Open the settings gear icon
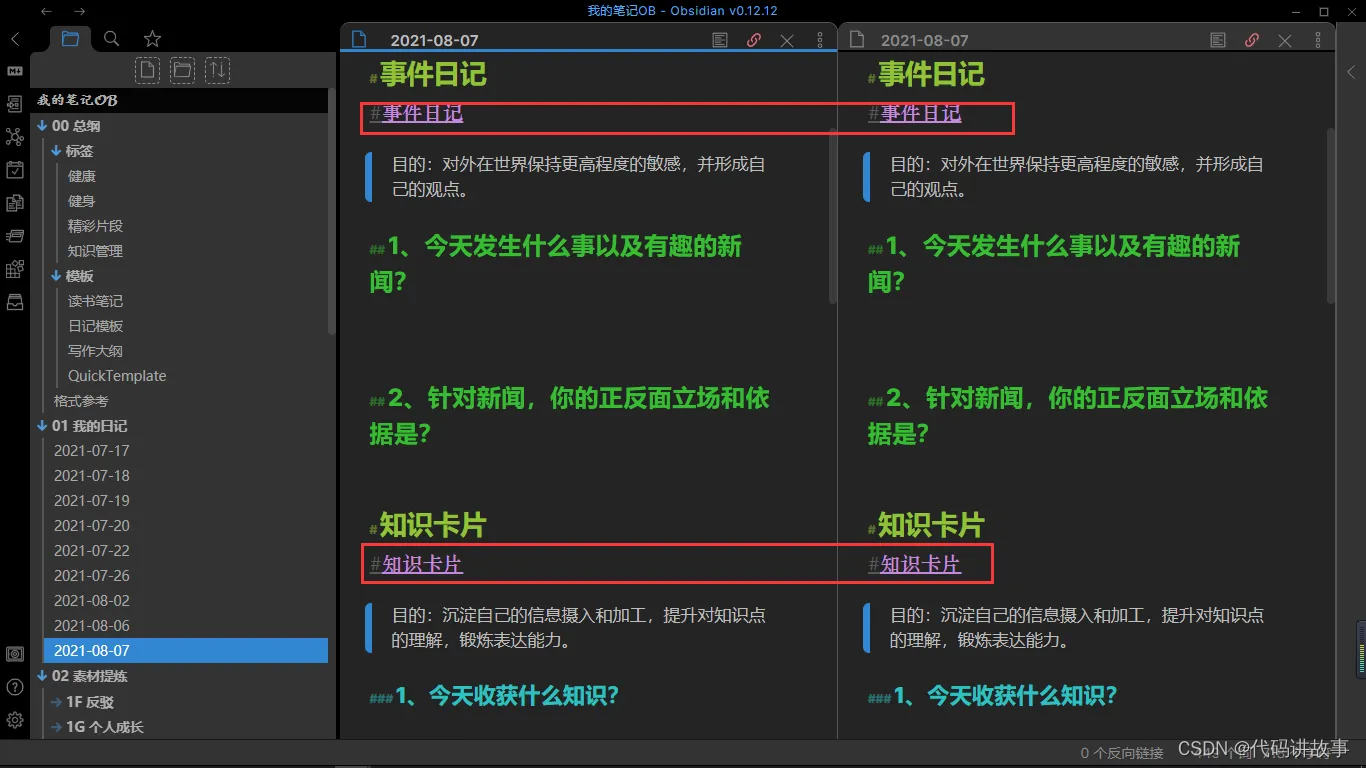The height and width of the screenshot is (768, 1366). [15, 720]
